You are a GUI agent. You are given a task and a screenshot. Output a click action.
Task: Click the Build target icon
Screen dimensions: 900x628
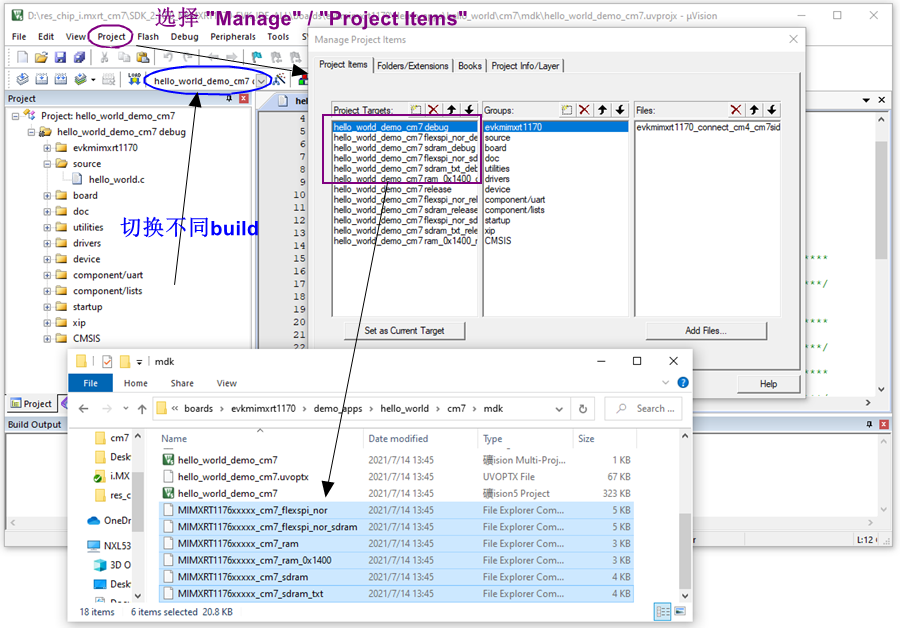coord(42,79)
